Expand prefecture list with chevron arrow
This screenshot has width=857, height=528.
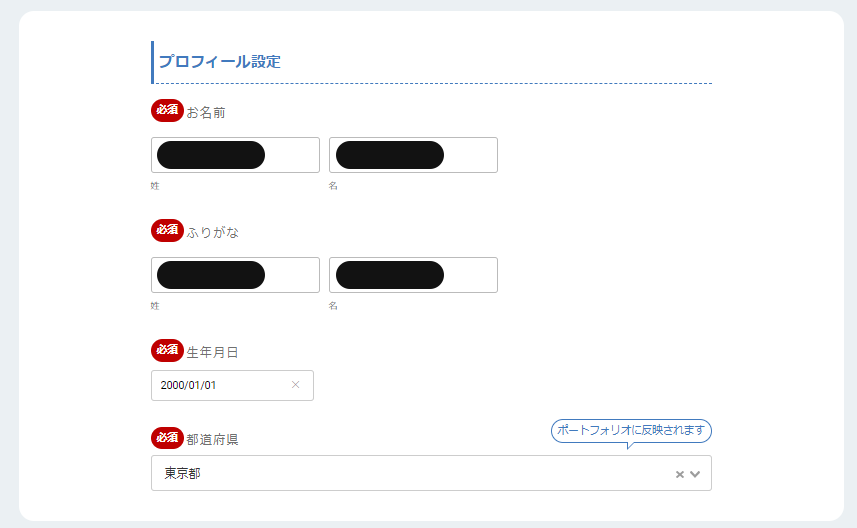(695, 474)
